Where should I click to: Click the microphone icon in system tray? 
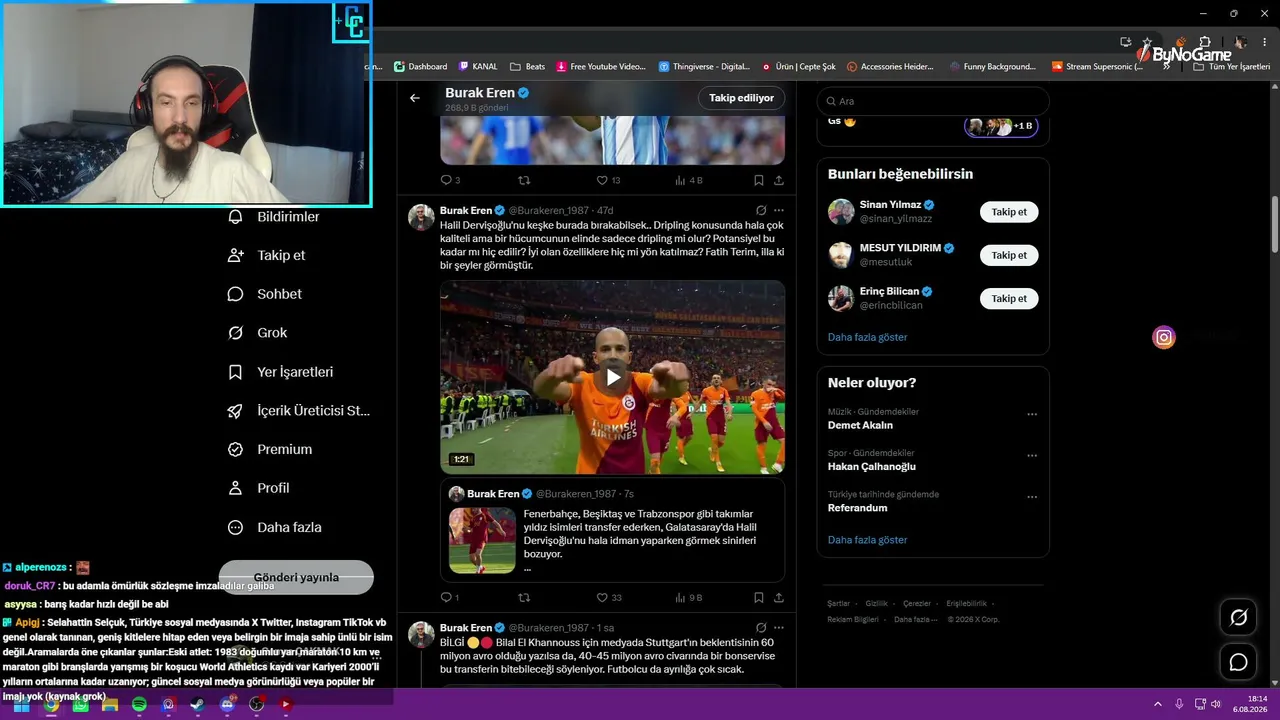point(1179,704)
